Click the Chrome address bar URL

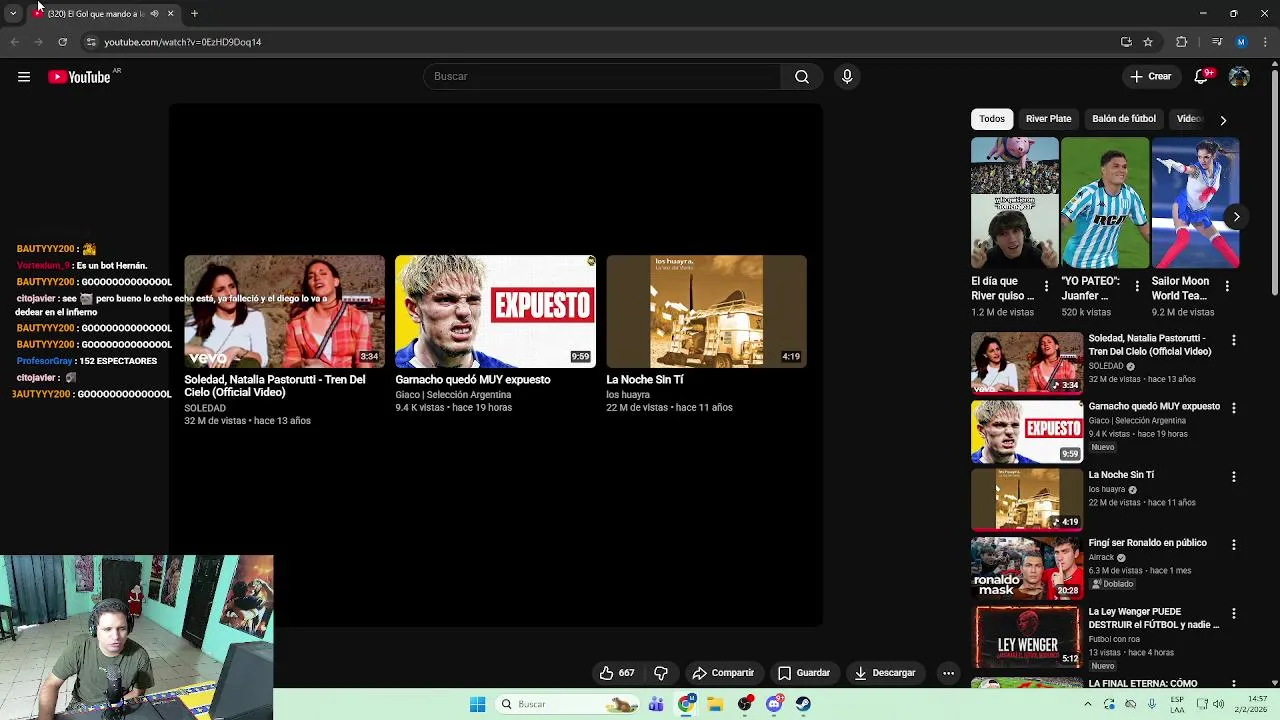coord(183,42)
